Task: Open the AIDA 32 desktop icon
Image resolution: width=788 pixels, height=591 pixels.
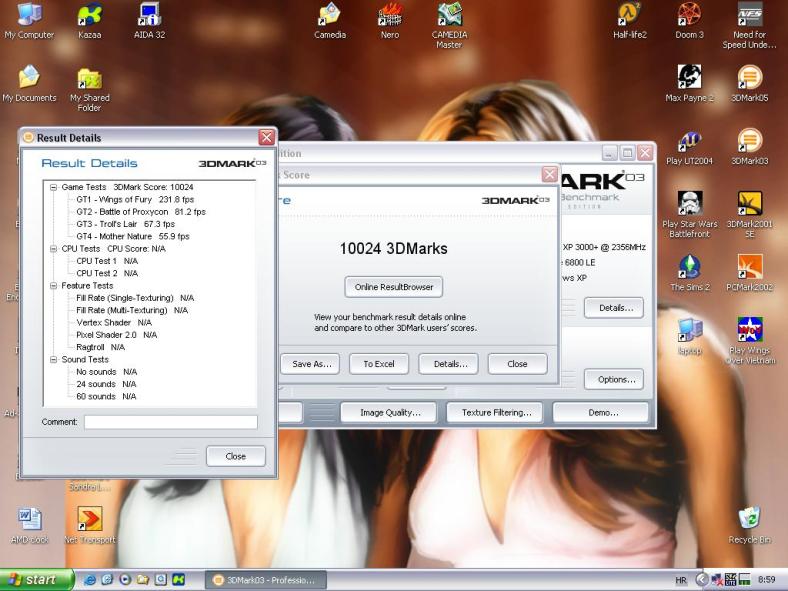Action: 149,15
